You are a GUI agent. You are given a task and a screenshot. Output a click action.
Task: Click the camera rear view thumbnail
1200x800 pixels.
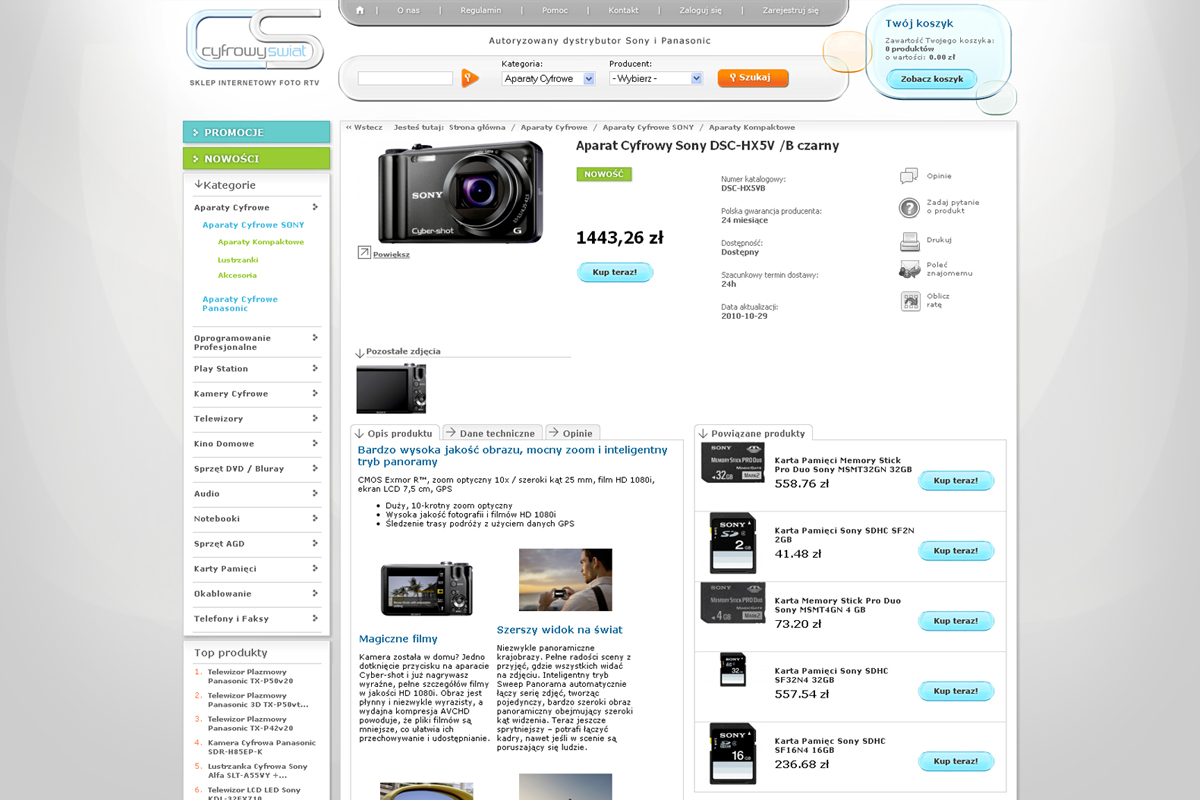point(391,388)
